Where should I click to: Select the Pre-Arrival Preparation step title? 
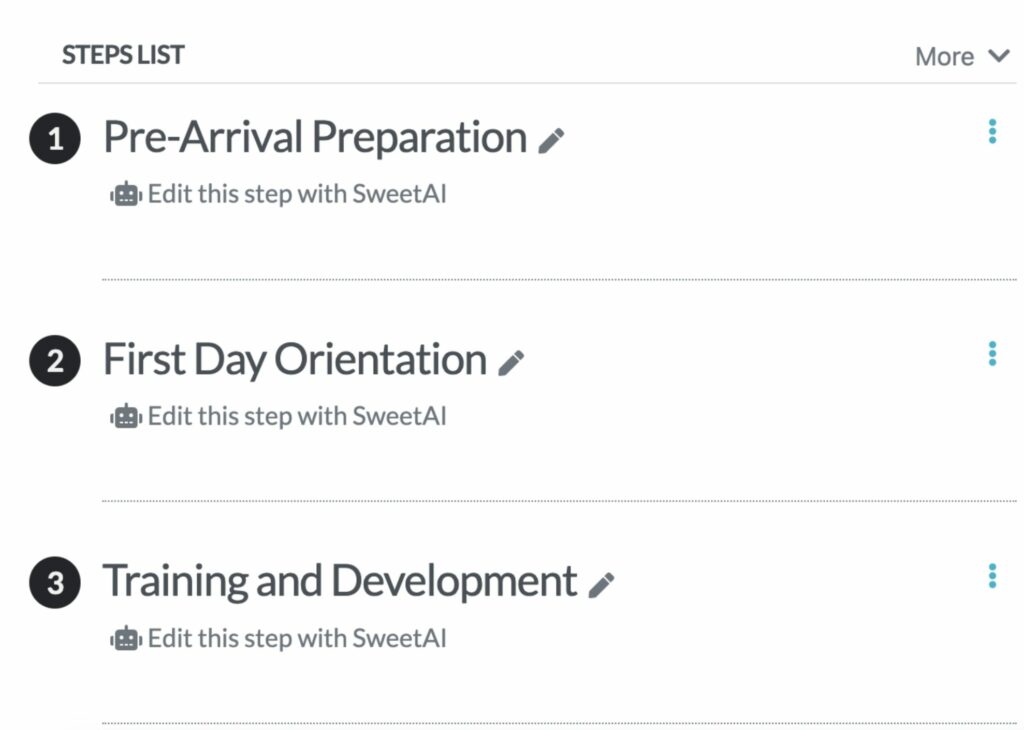(x=315, y=138)
